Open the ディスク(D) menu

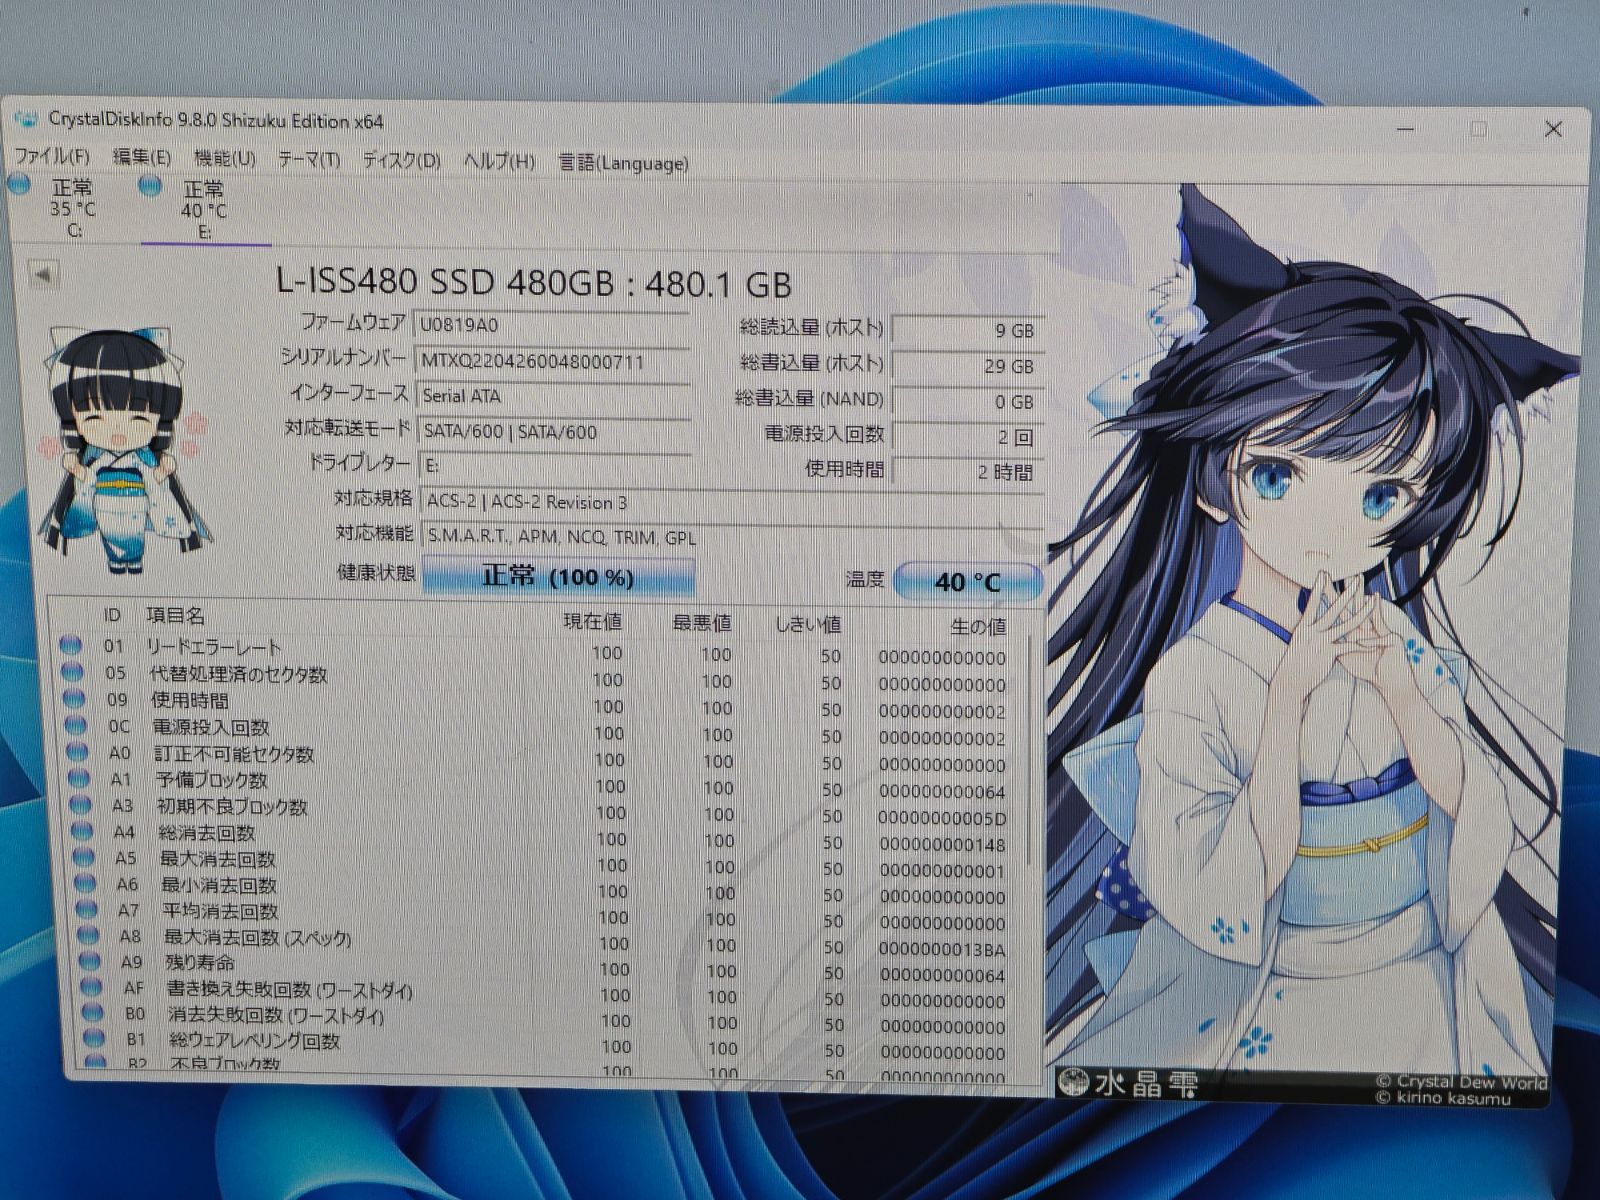point(401,160)
